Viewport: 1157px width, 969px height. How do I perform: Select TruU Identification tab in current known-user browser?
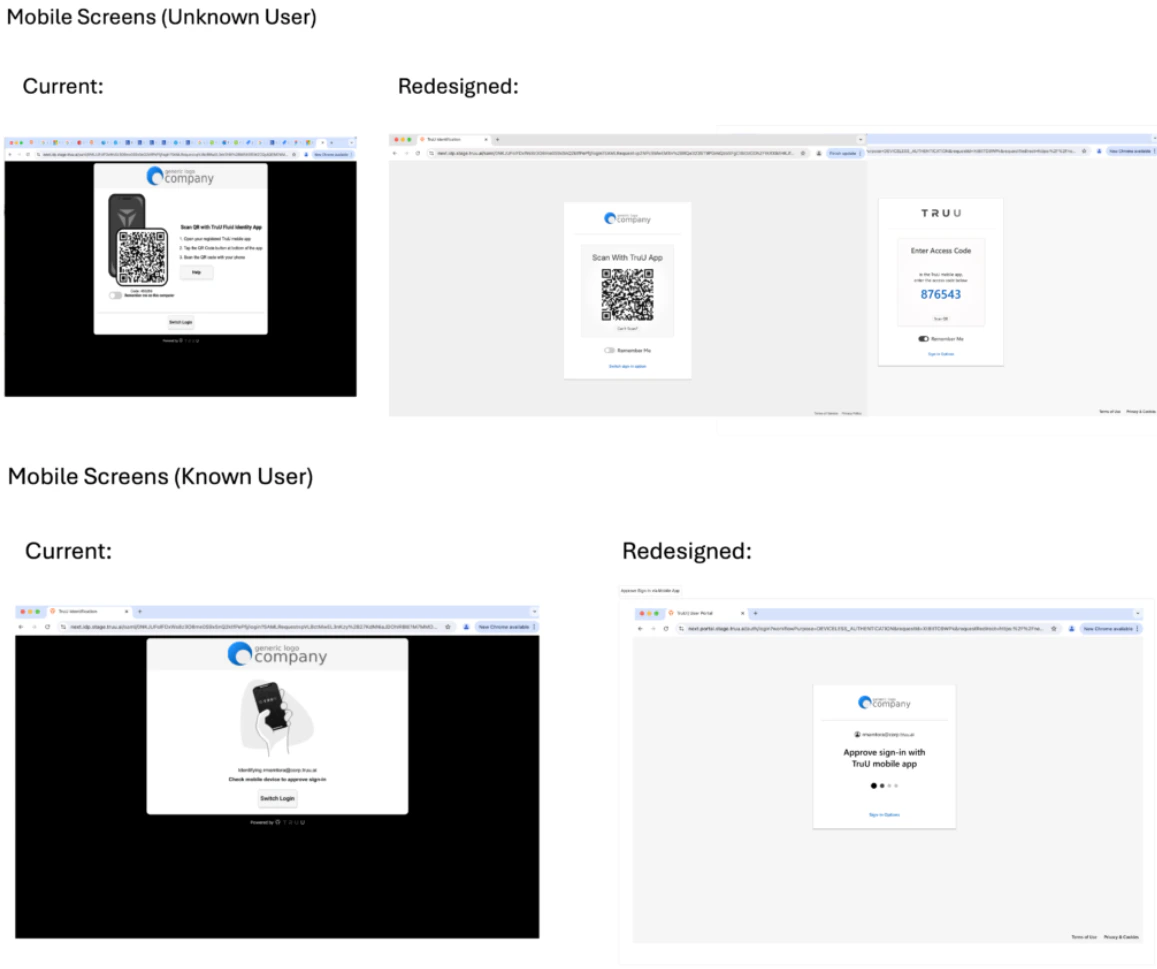(87, 611)
